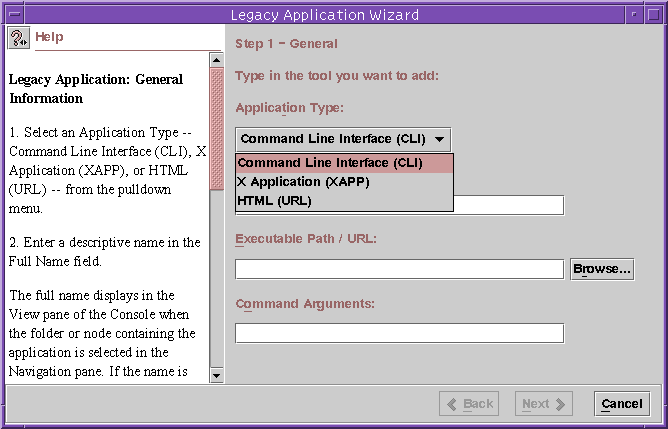Toggle the Help pane question-mark icon
This screenshot has height=429, width=668.
click(x=18, y=38)
